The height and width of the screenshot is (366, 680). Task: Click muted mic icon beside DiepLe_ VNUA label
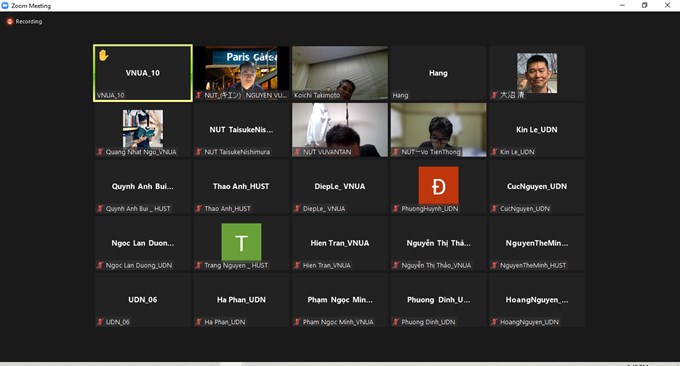click(x=298, y=209)
